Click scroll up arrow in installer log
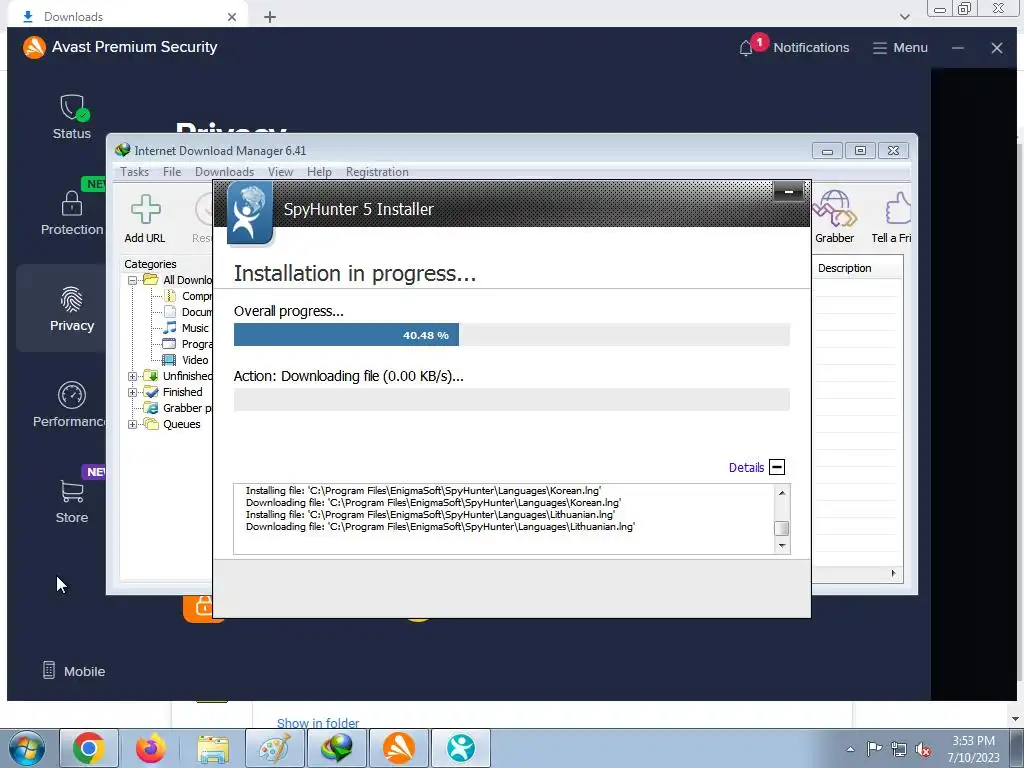This screenshot has height=768, width=1024. (x=782, y=492)
